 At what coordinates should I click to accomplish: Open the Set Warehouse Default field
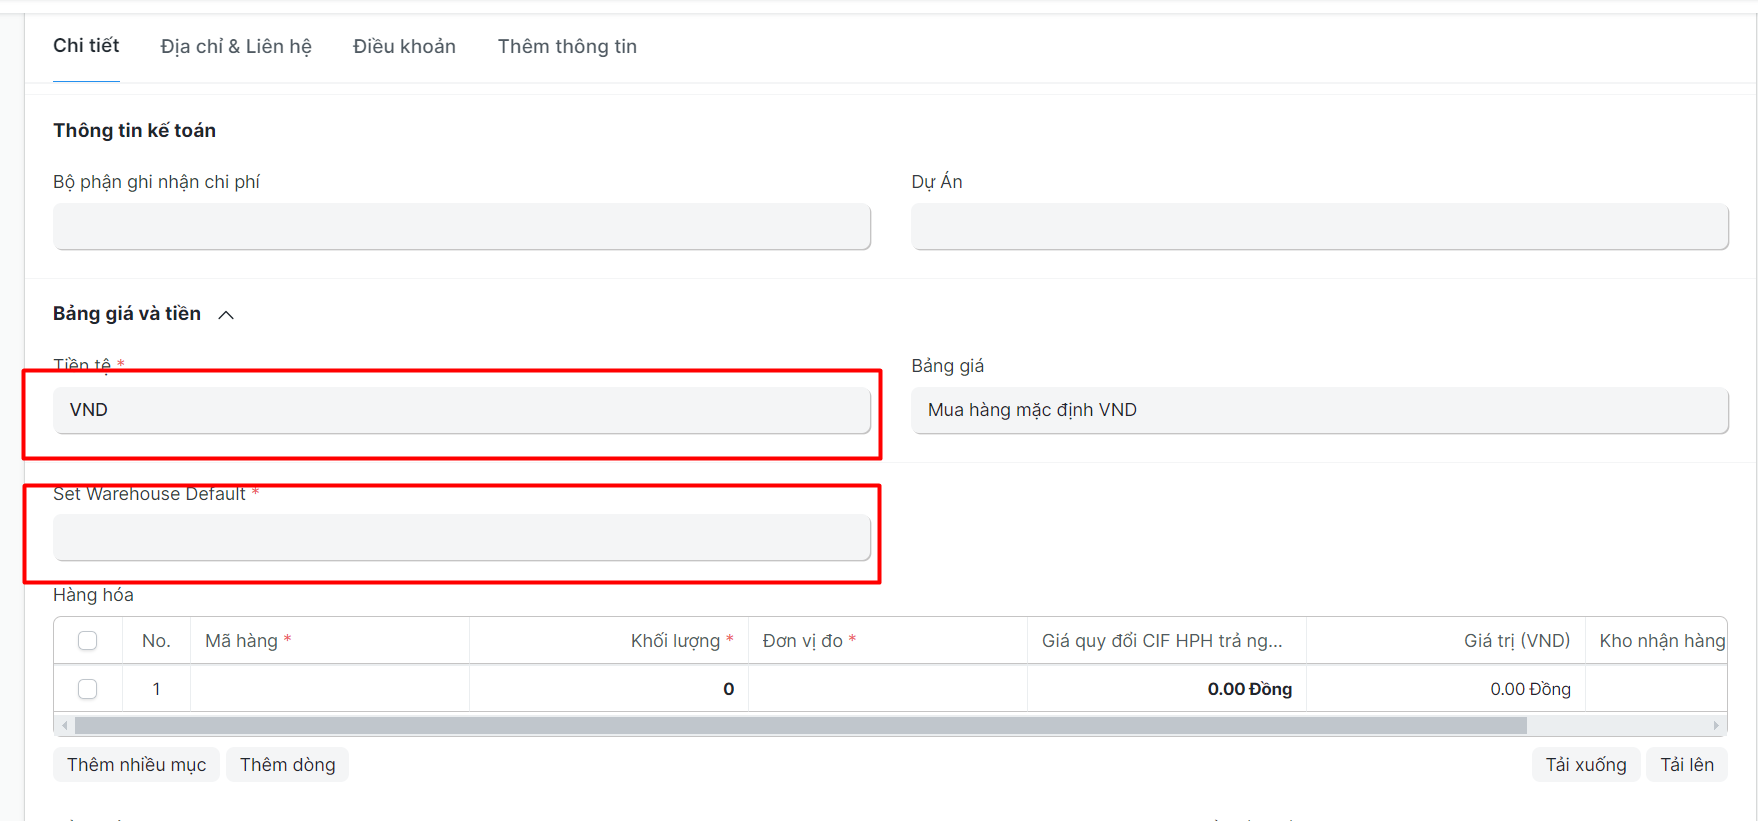461,537
